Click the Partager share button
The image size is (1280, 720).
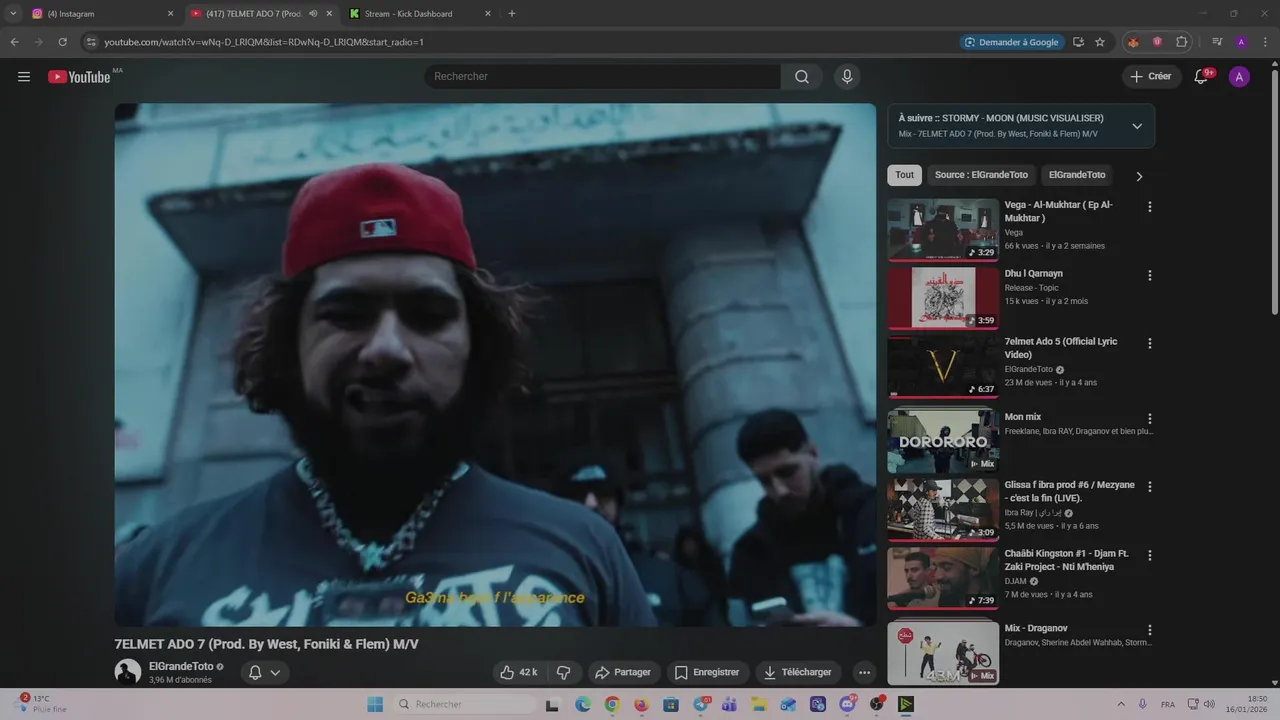click(622, 672)
